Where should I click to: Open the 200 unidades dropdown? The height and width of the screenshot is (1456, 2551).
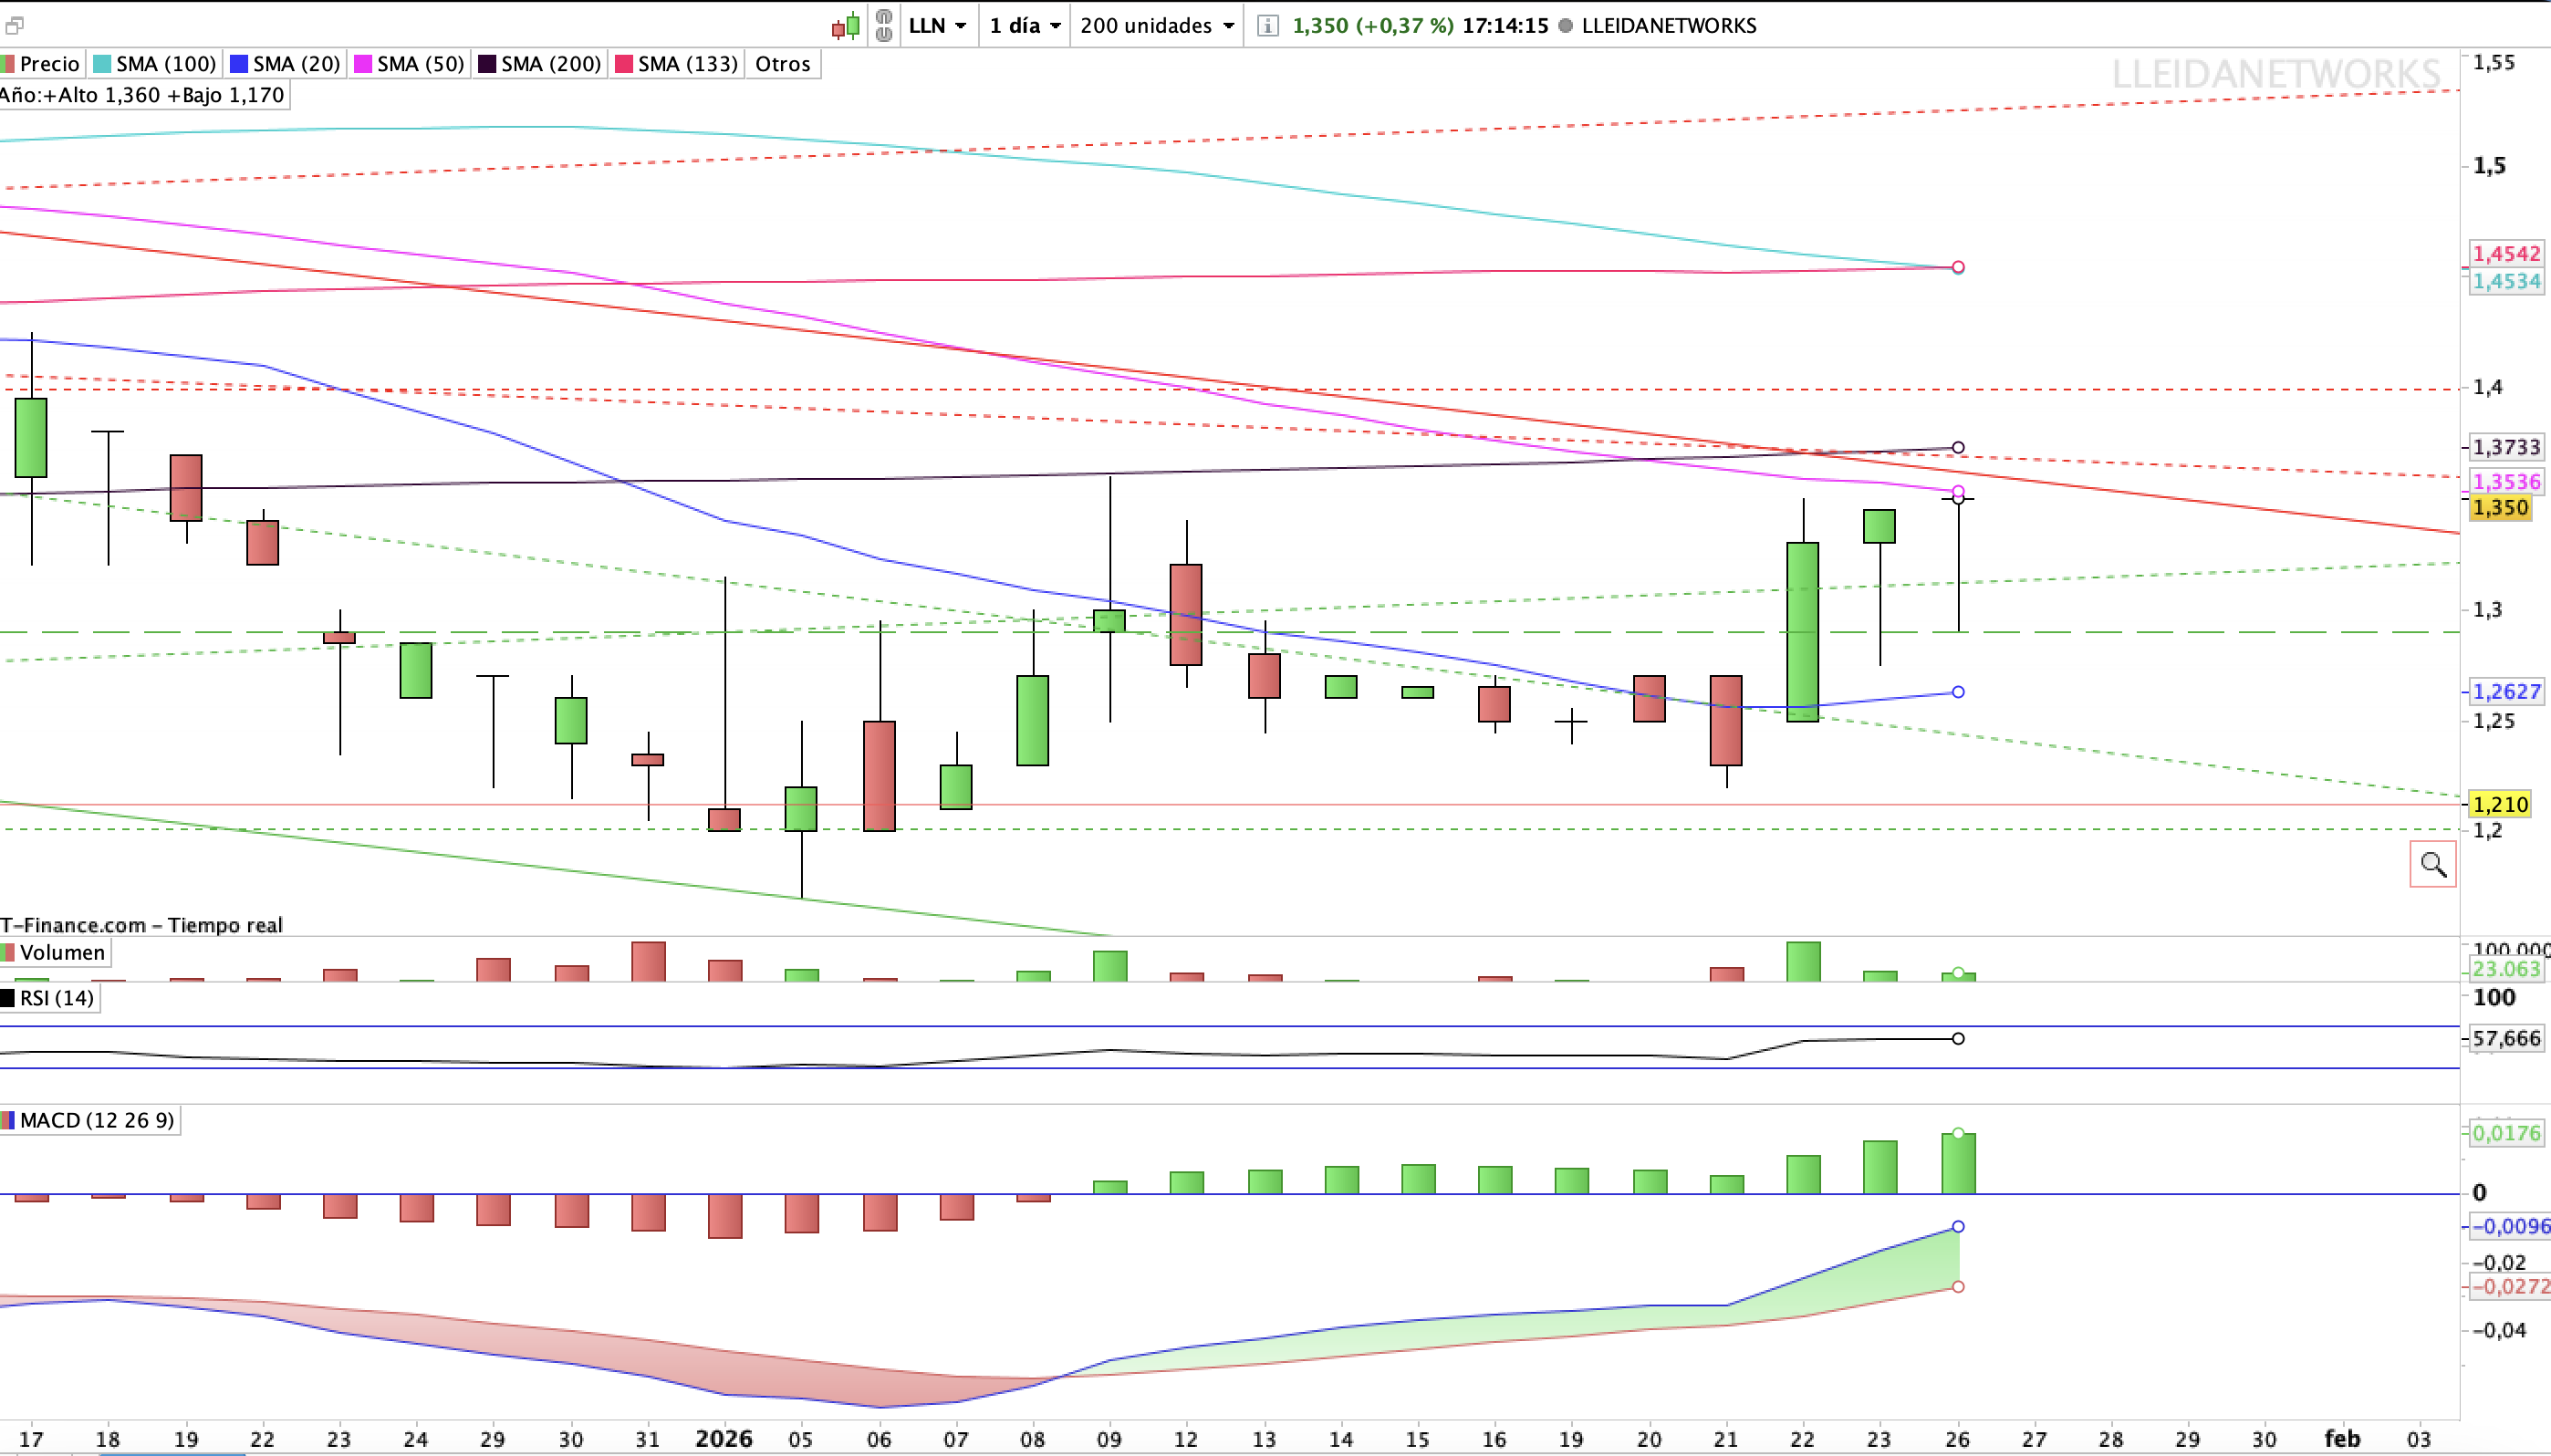[x=1155, y=25]
